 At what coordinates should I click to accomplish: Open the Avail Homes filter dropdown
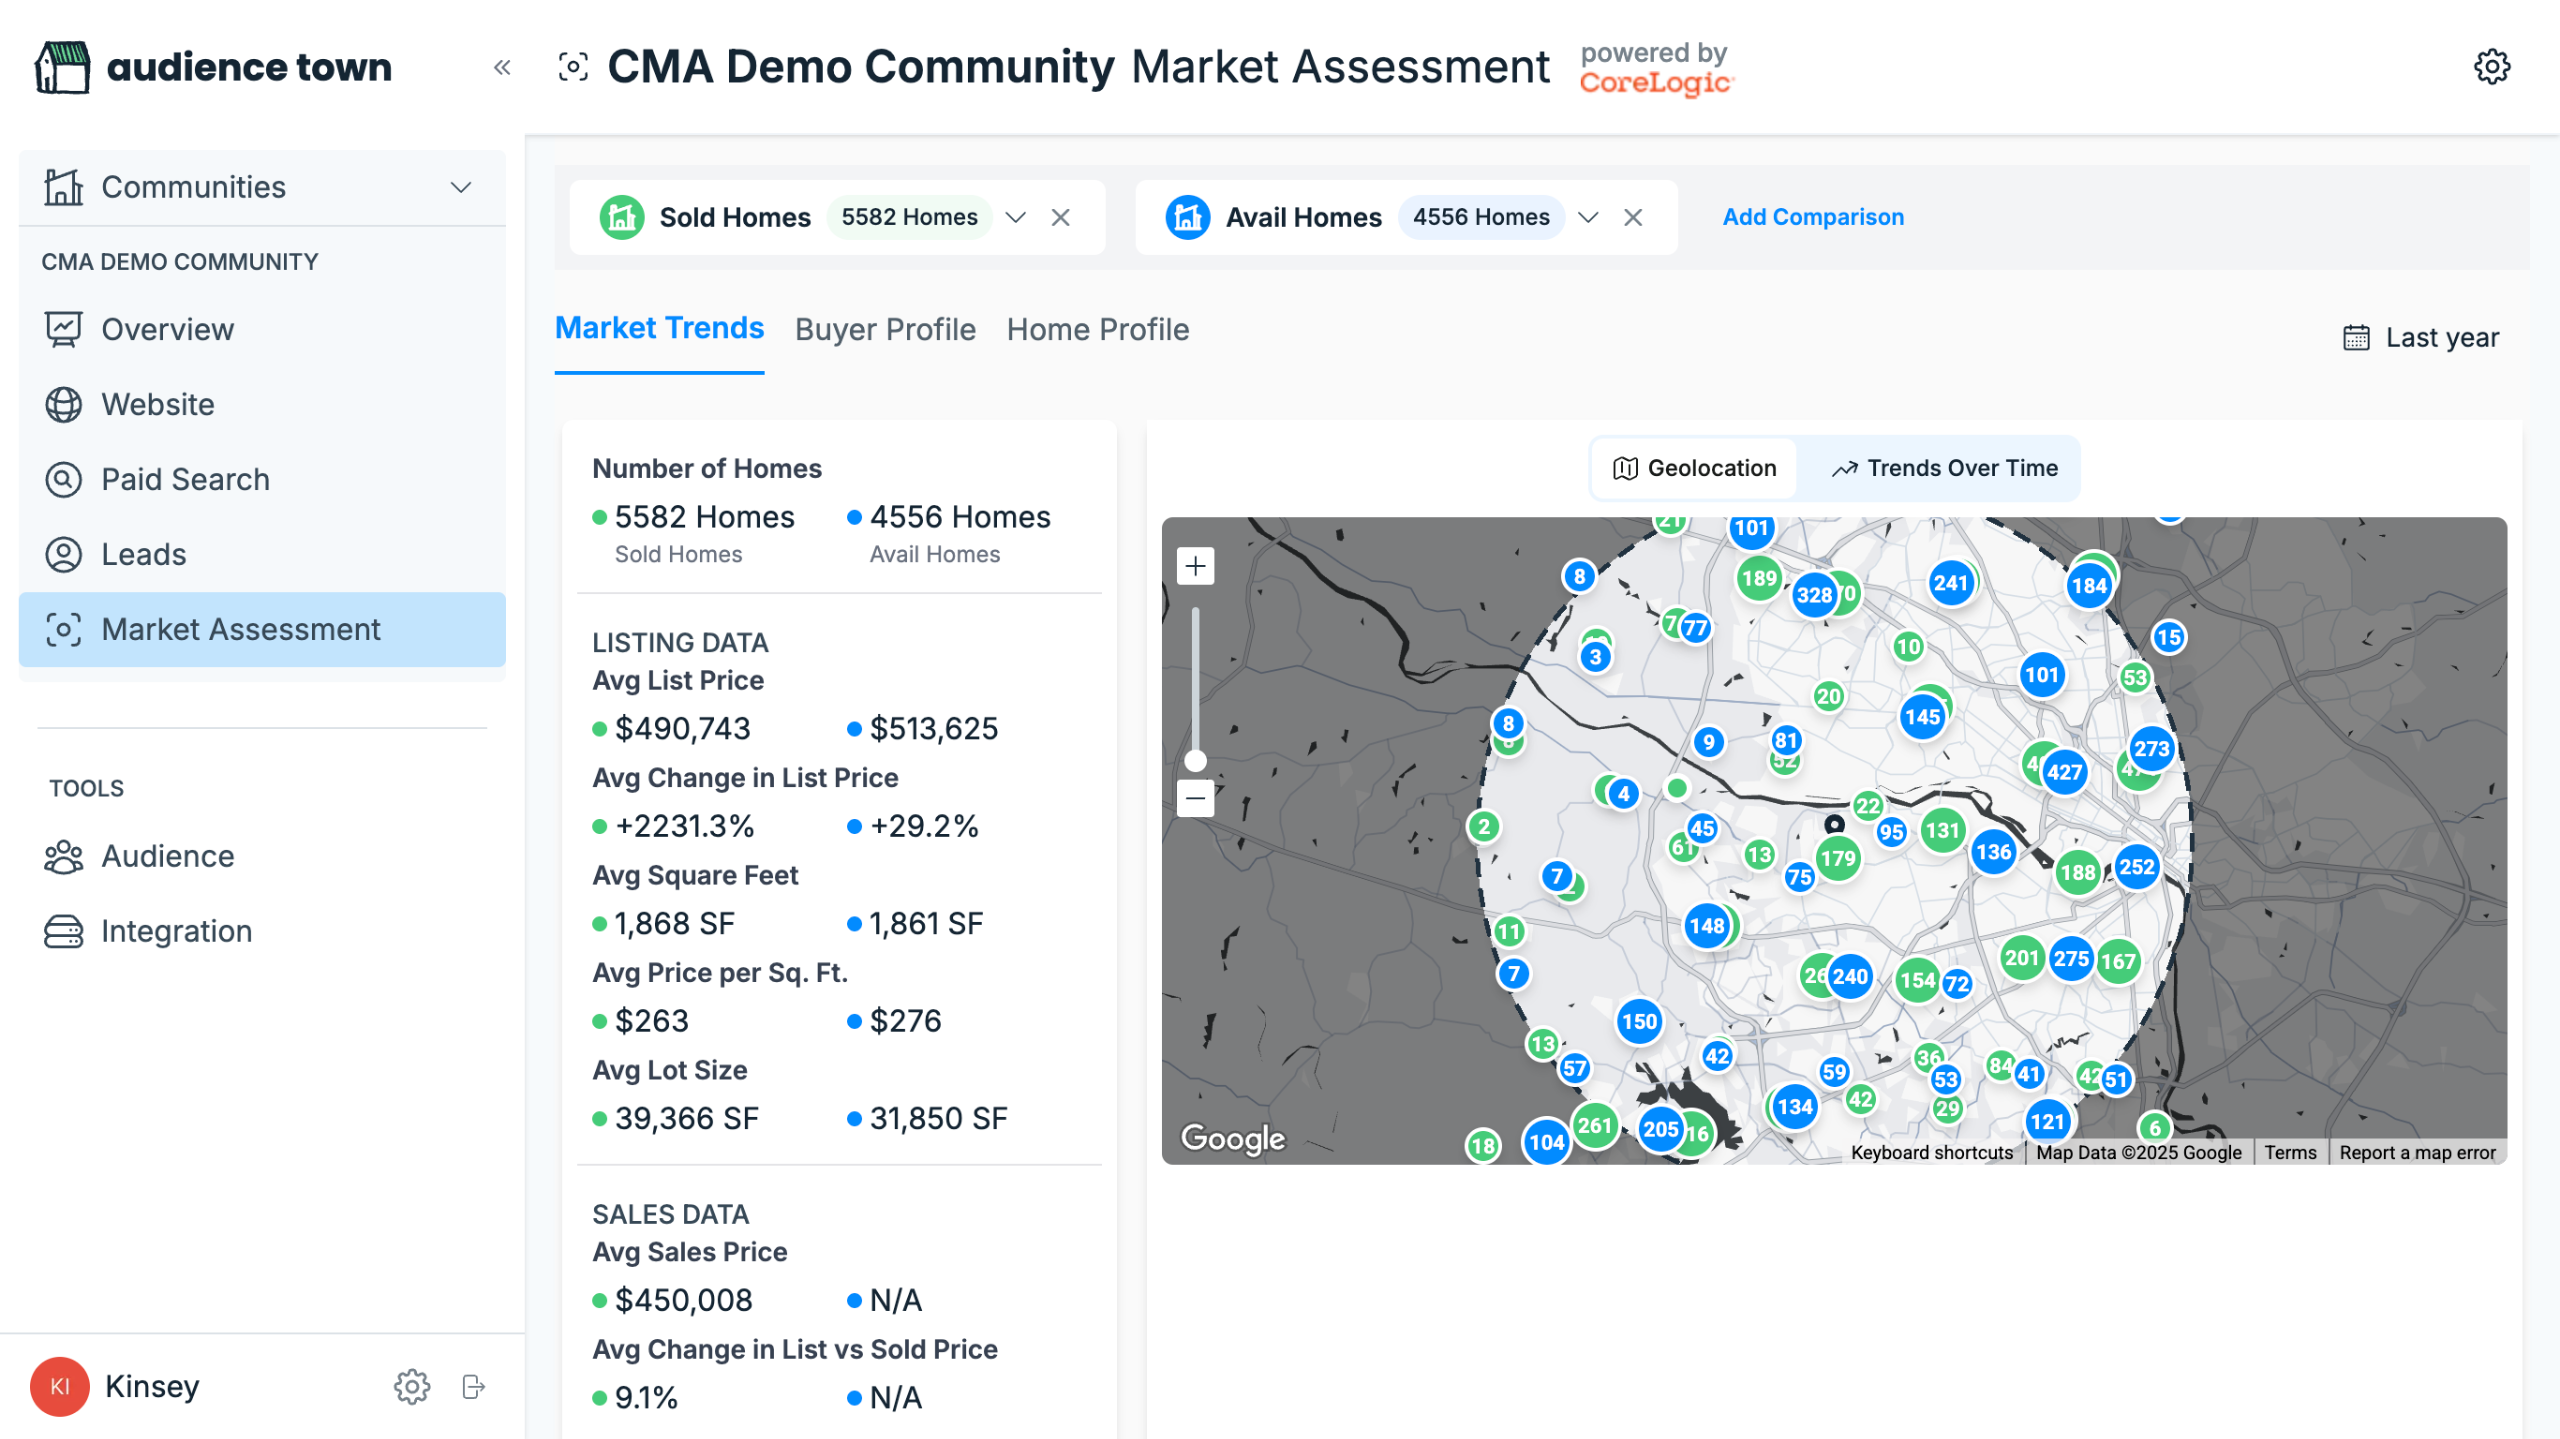(x=1588, y=217)
